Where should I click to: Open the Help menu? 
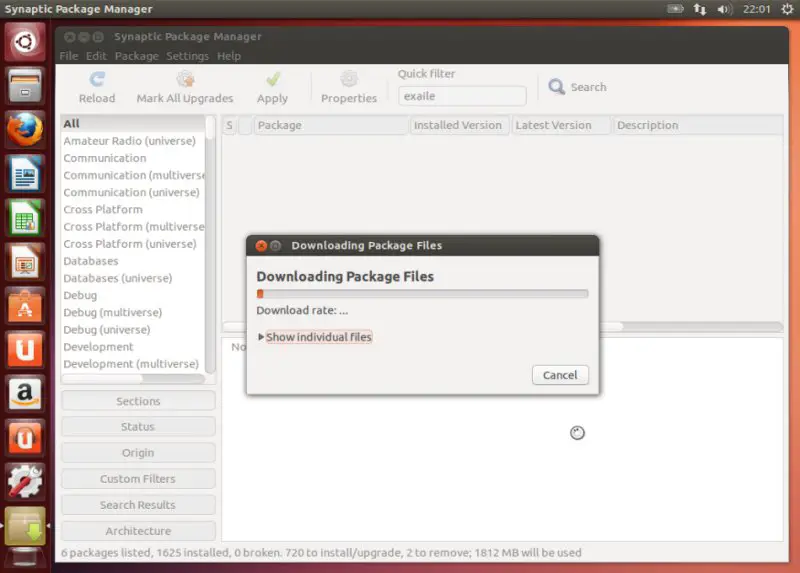[x=229, y=56]
